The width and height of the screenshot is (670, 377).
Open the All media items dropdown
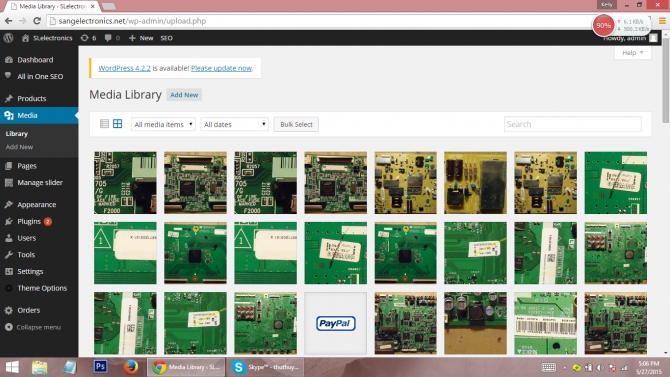tap(163, 124)
